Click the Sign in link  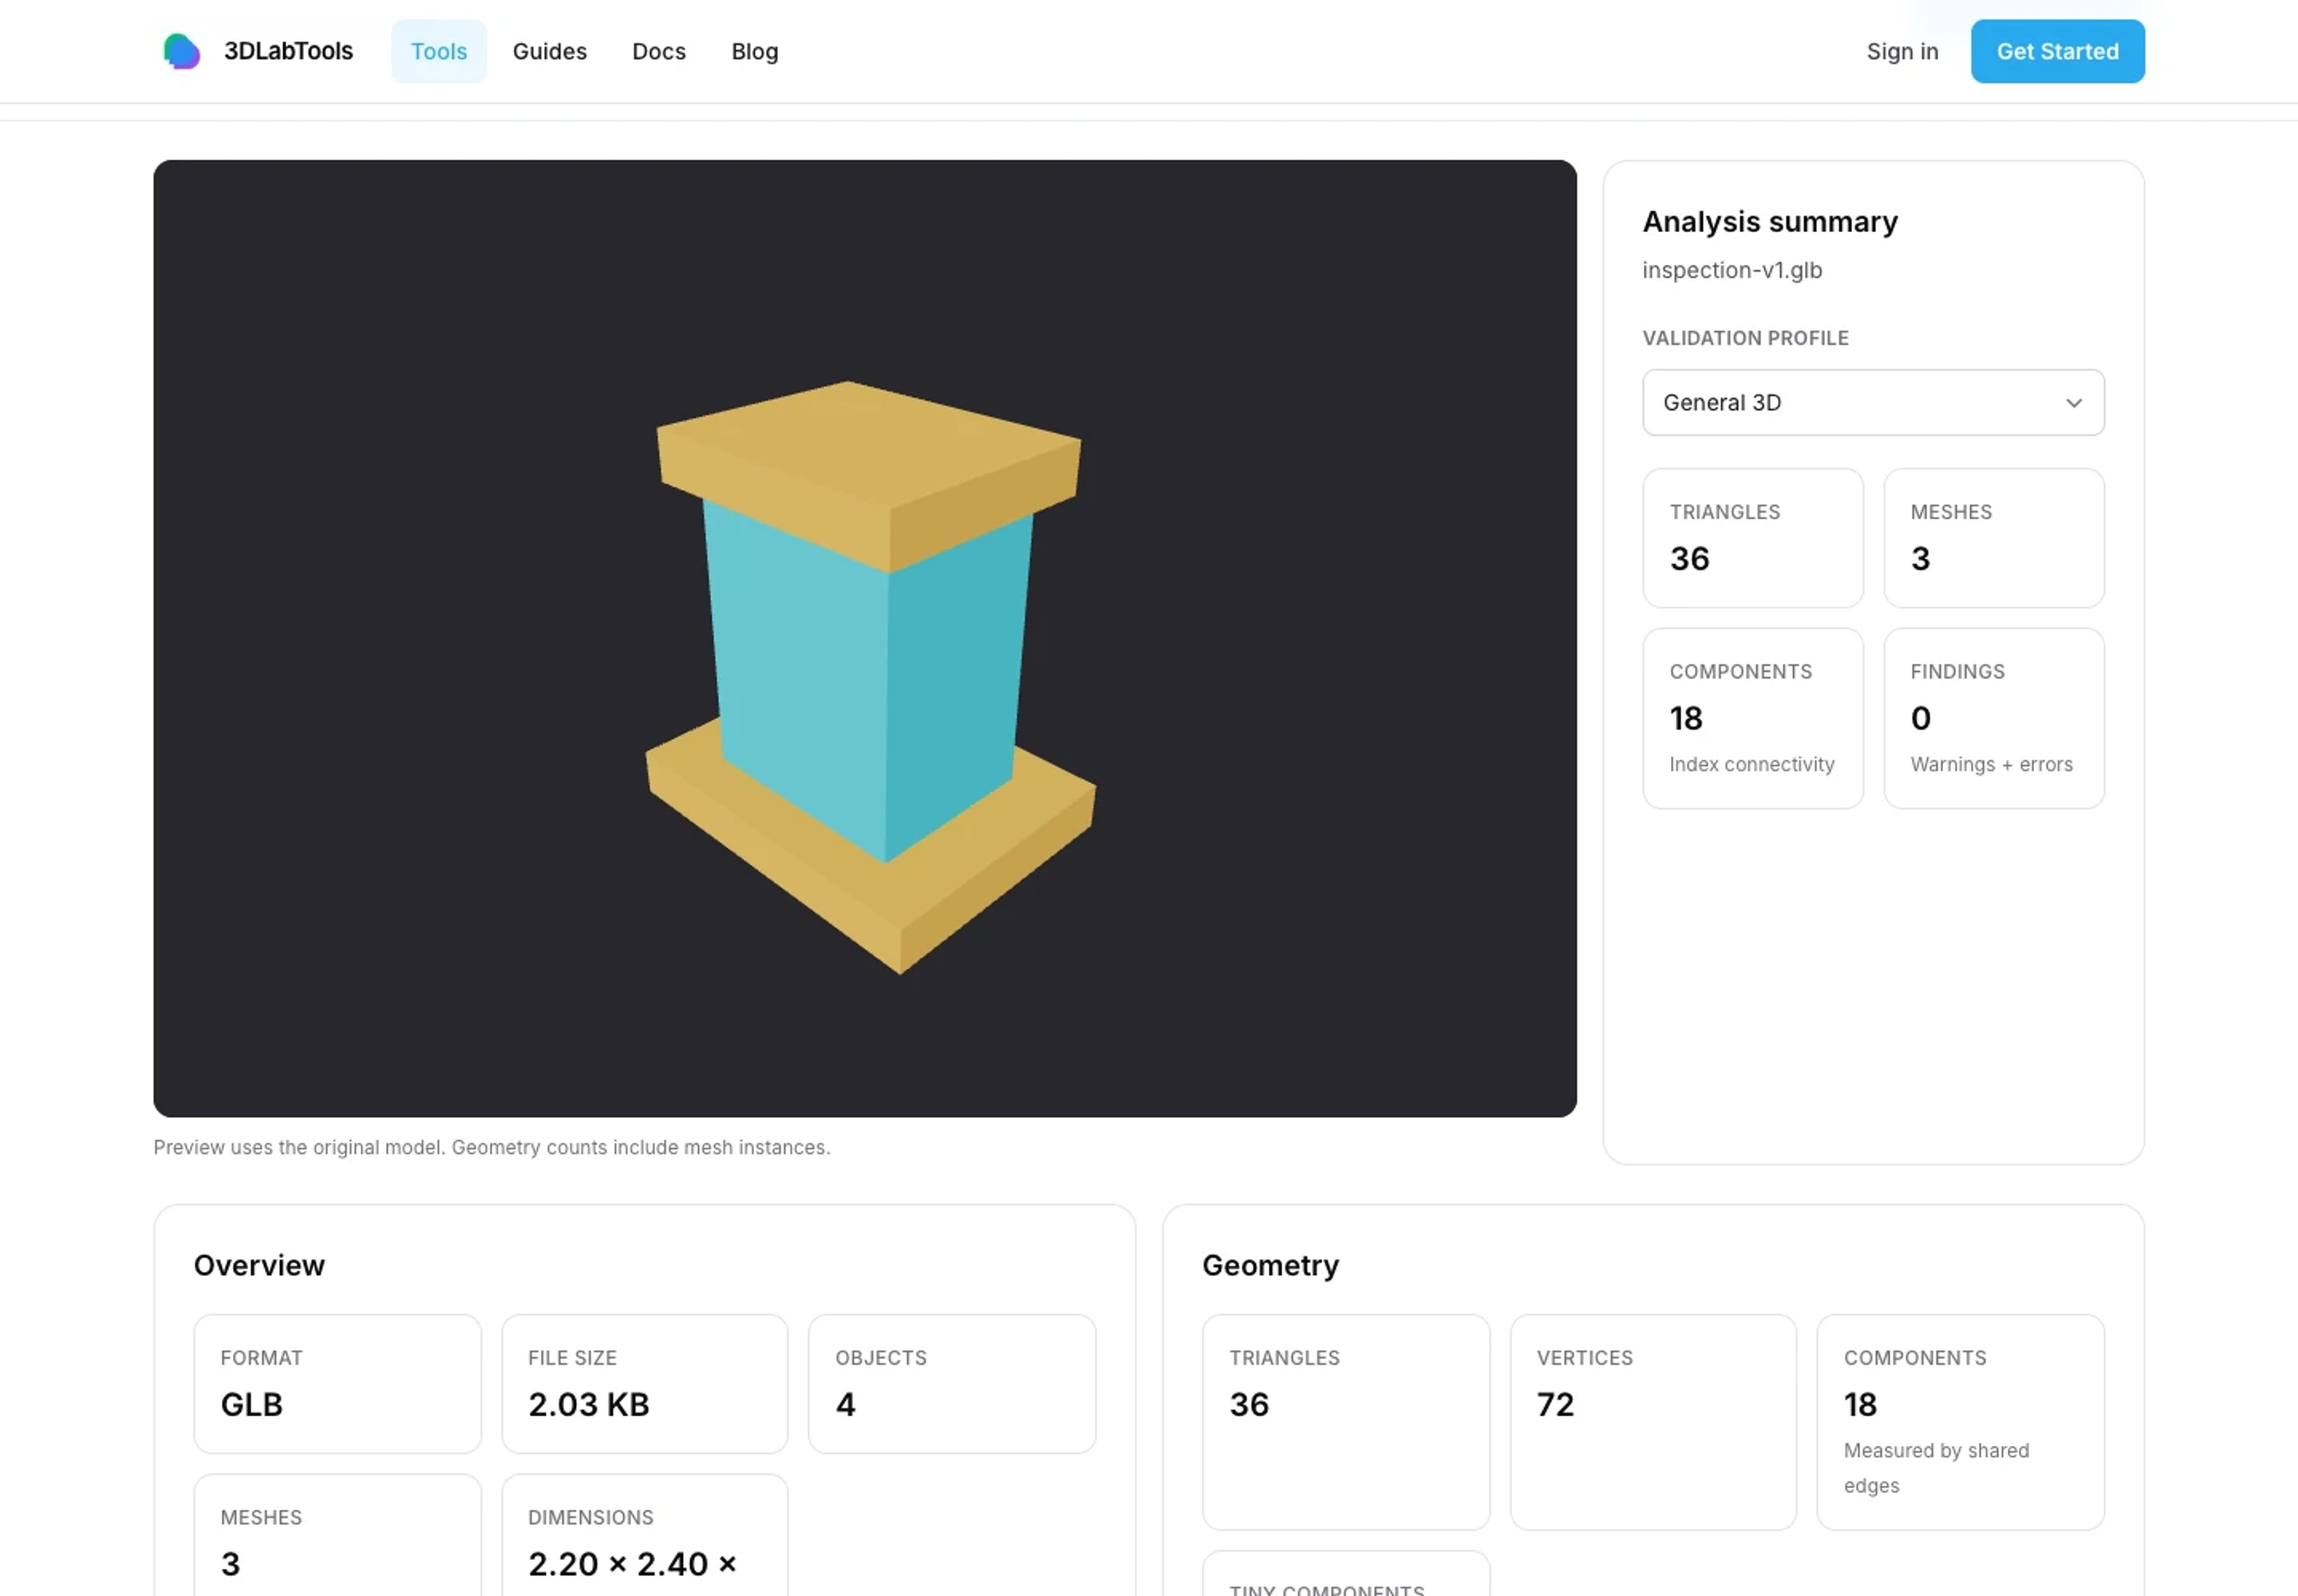coord(1902,51)
